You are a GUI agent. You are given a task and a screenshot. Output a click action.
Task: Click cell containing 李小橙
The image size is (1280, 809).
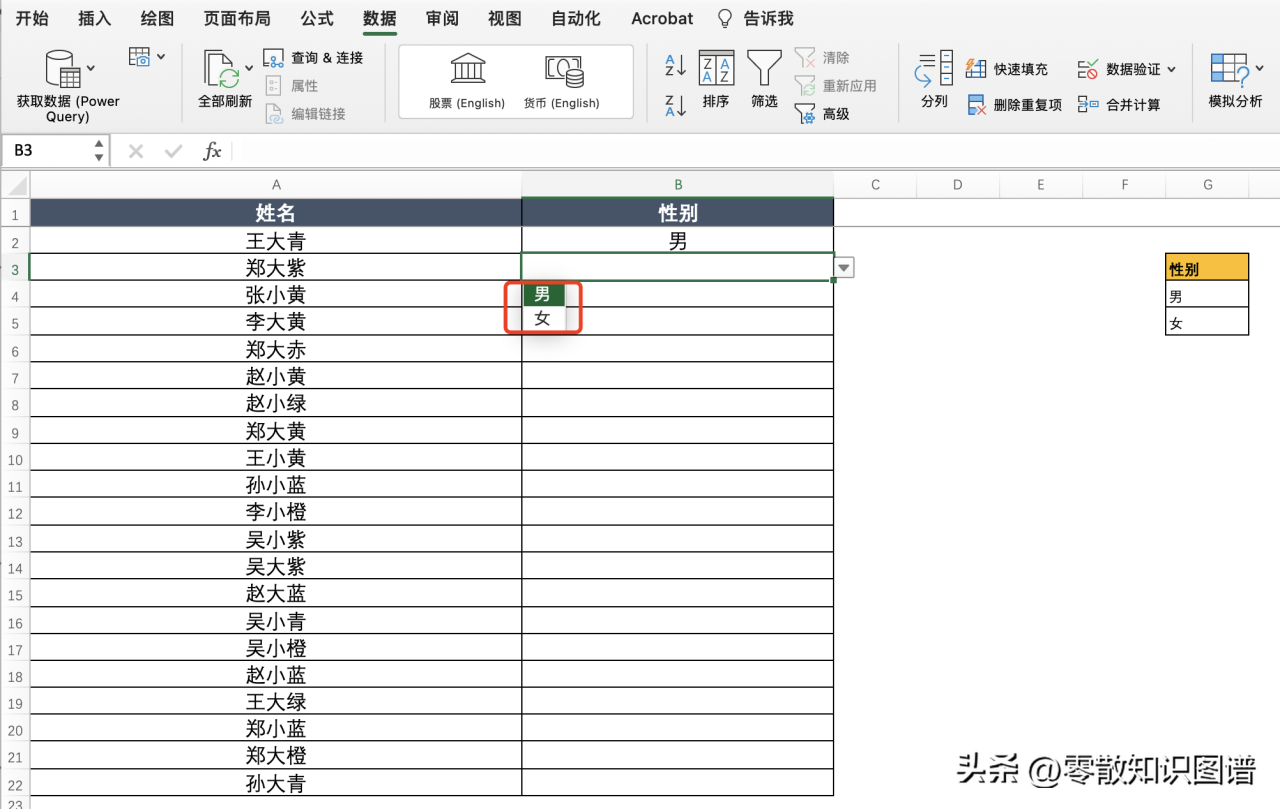click(x=276, y=512)
